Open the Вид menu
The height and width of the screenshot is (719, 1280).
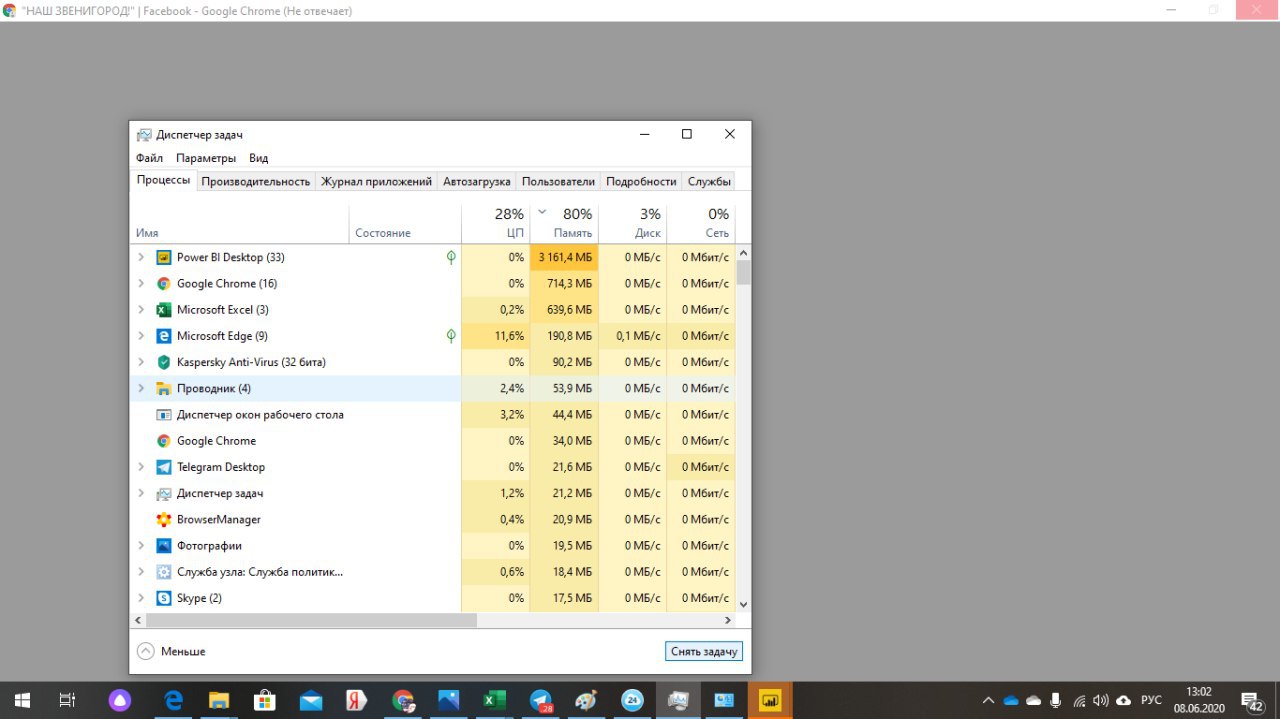coord(259,158)
